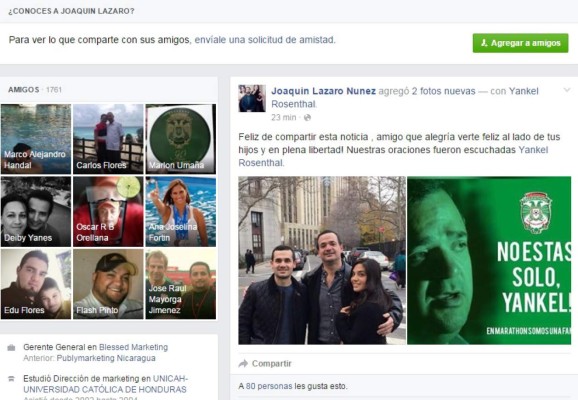Expand the post options chevron
578x400 pixels.
pyautogui.click(x=567, y=90)
